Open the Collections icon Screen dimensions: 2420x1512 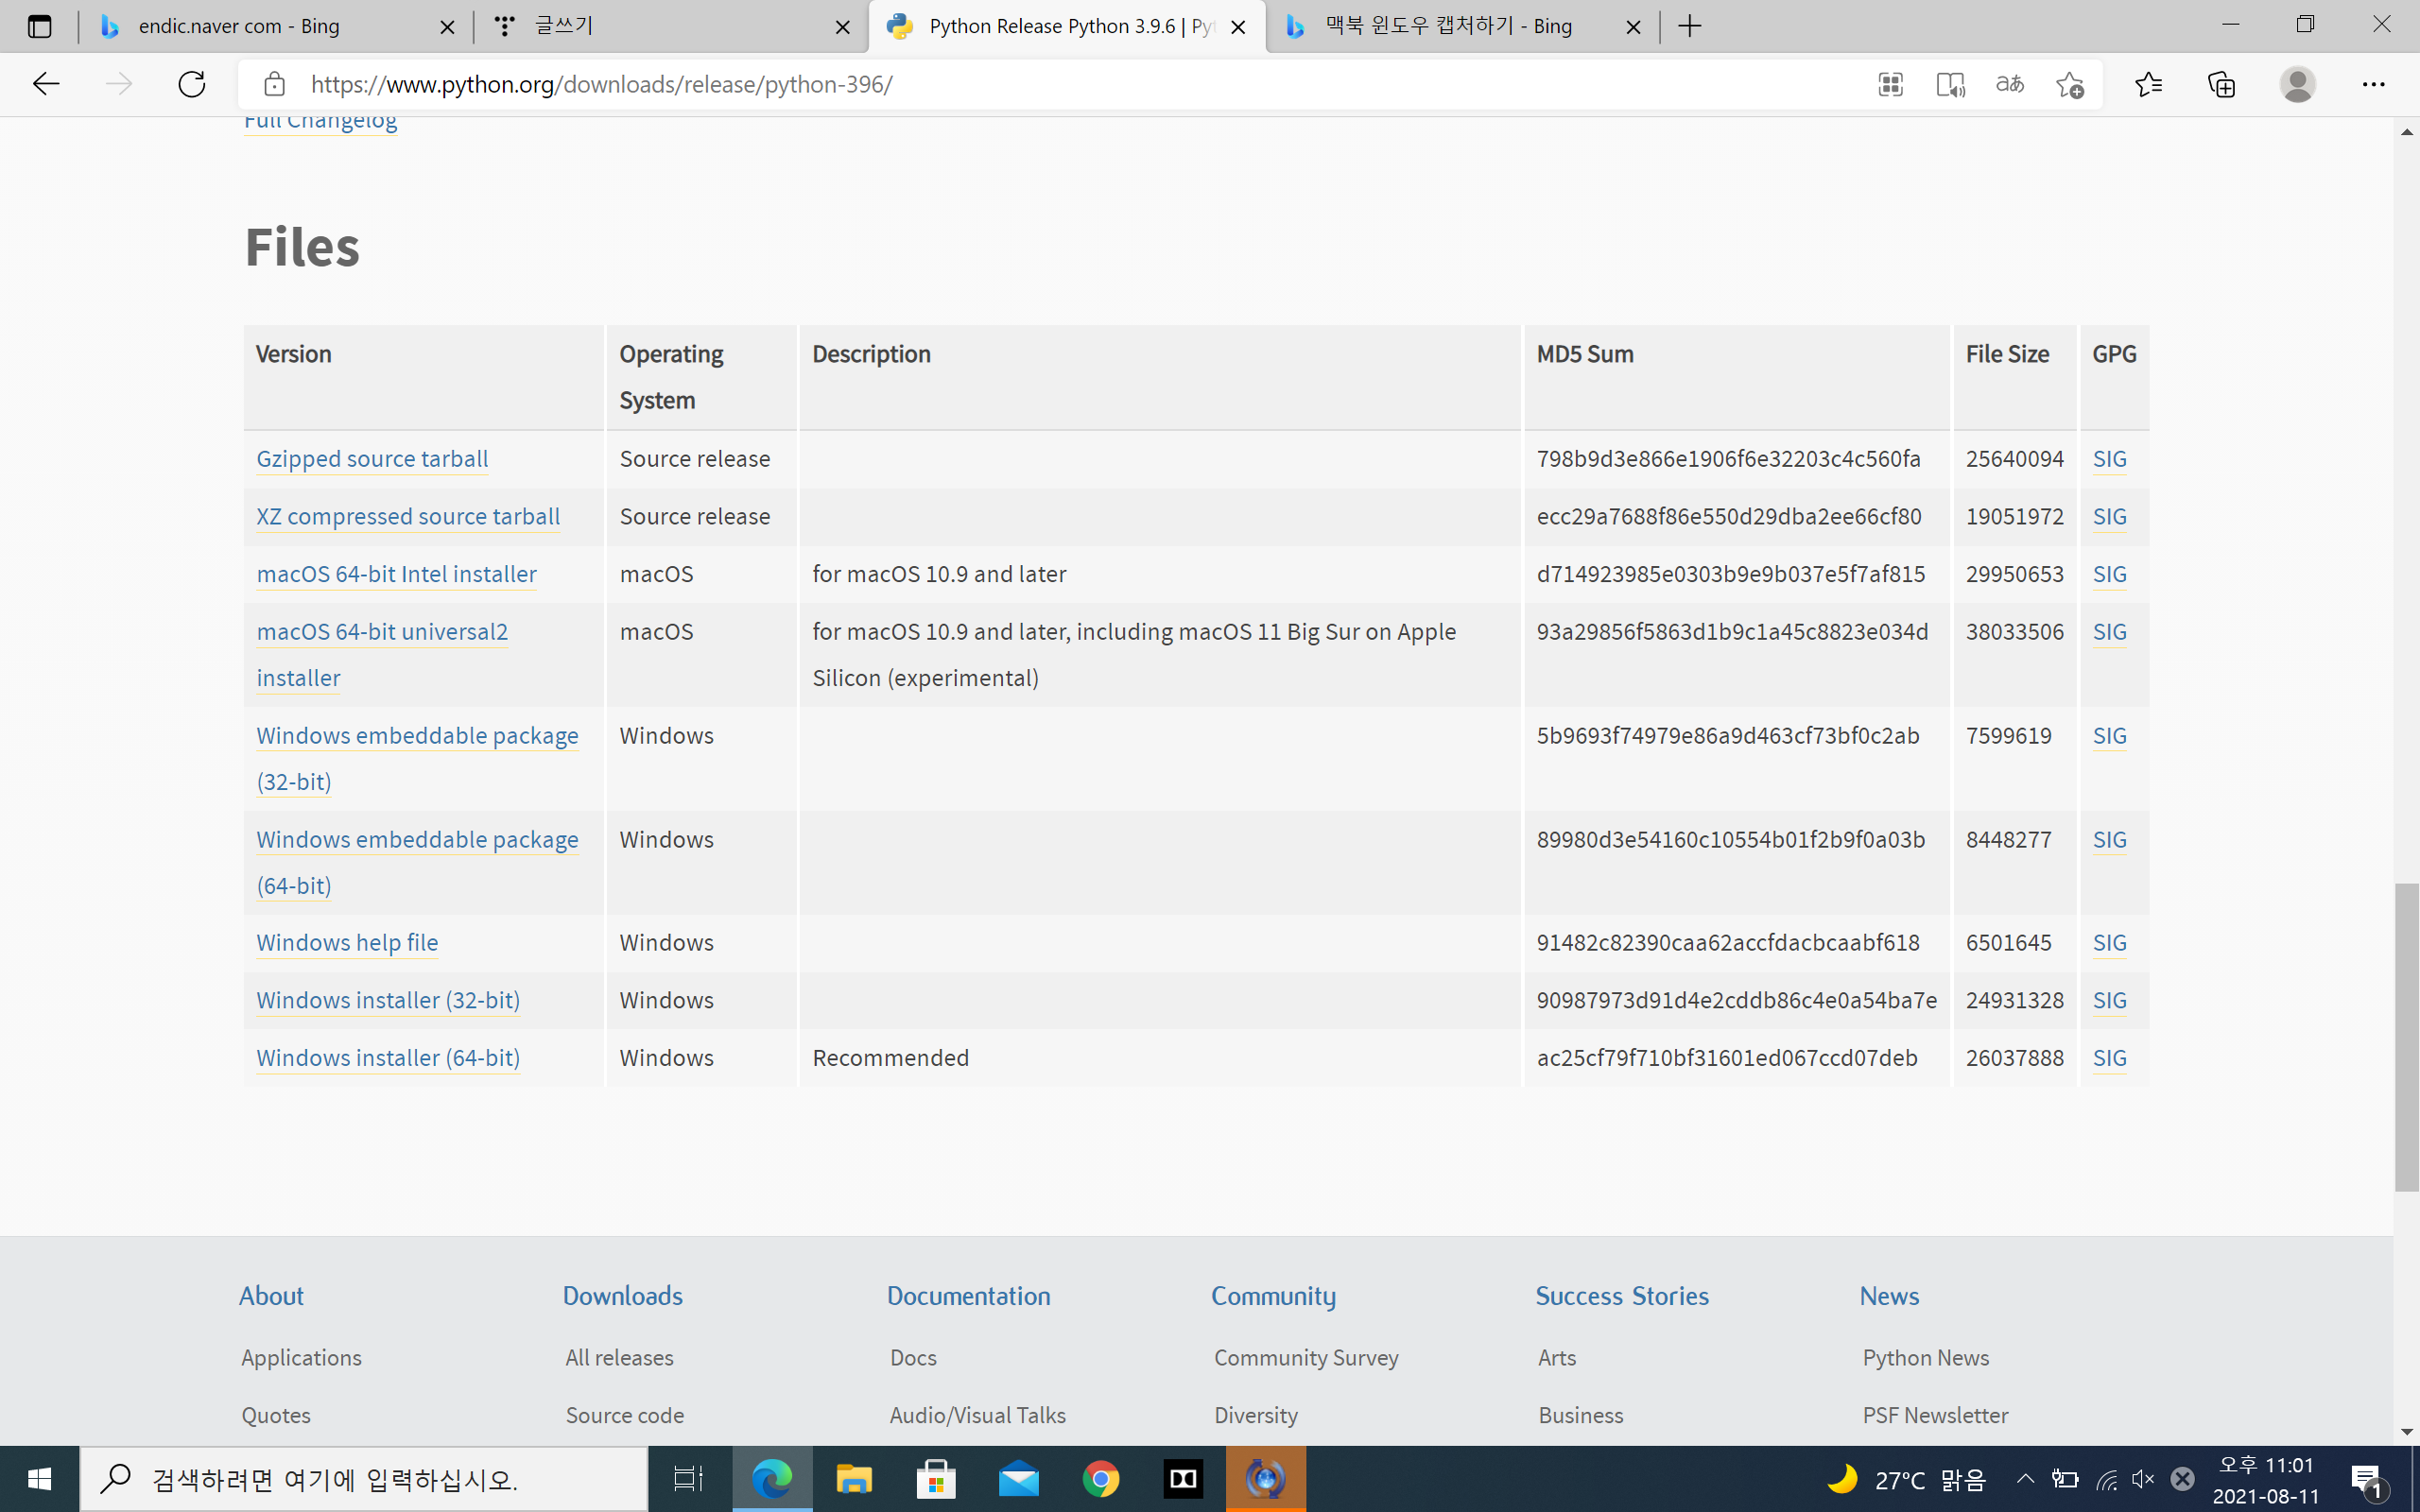(2221, 84)
